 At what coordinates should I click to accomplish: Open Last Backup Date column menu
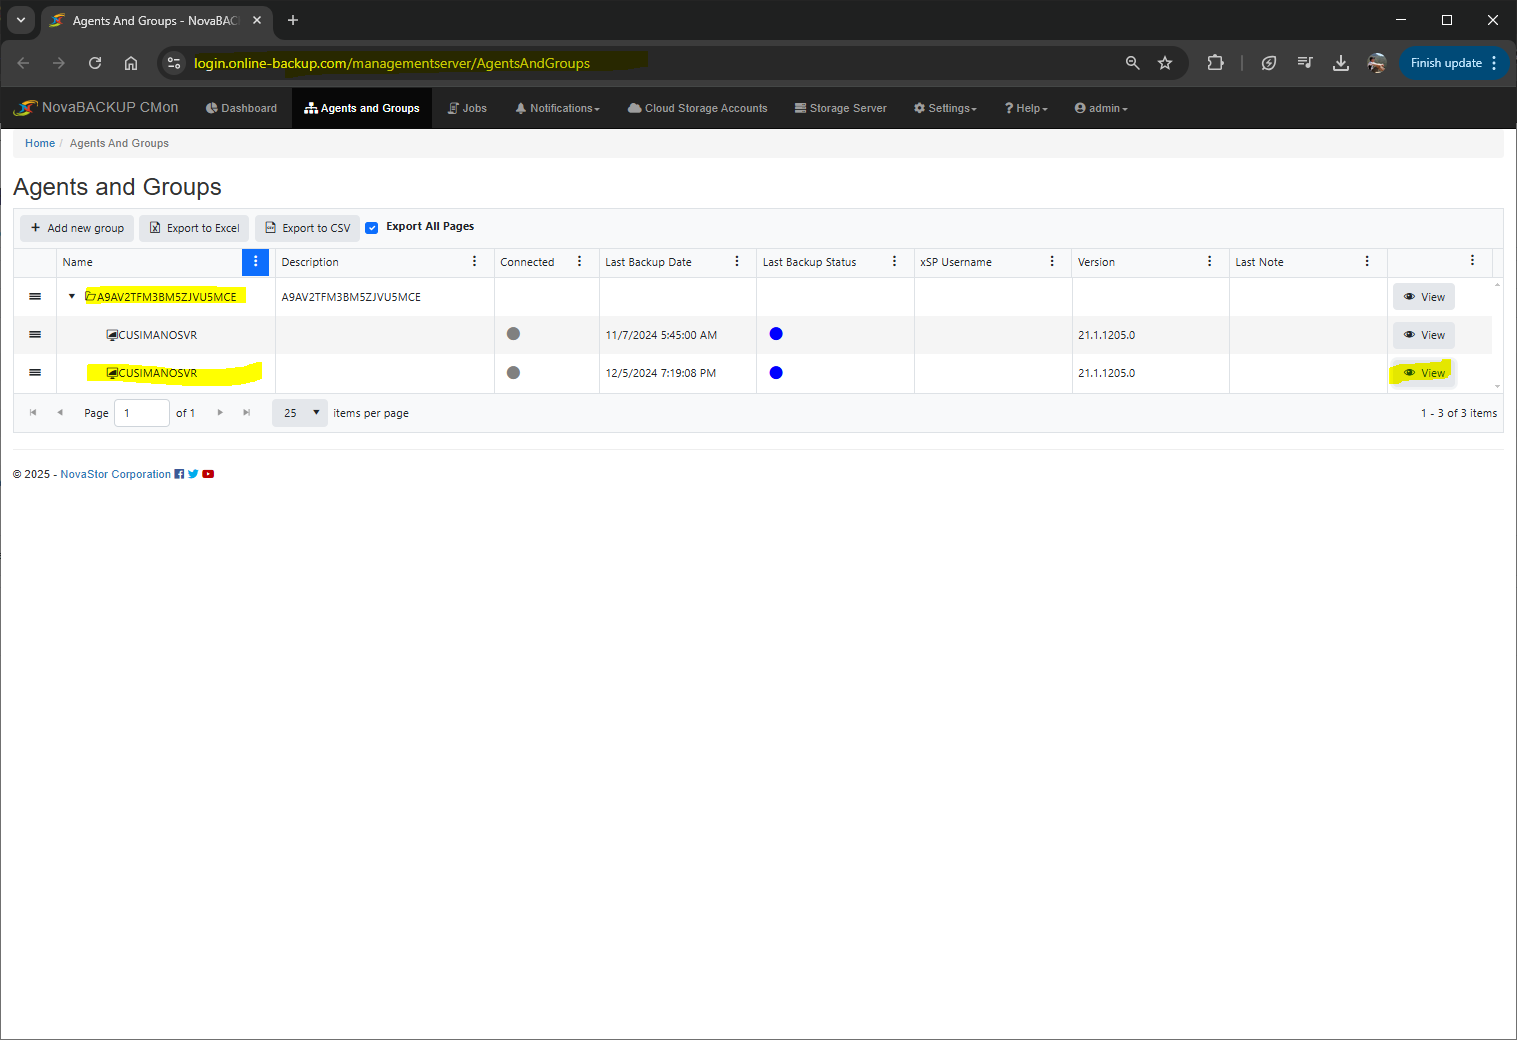pos(737,261)
